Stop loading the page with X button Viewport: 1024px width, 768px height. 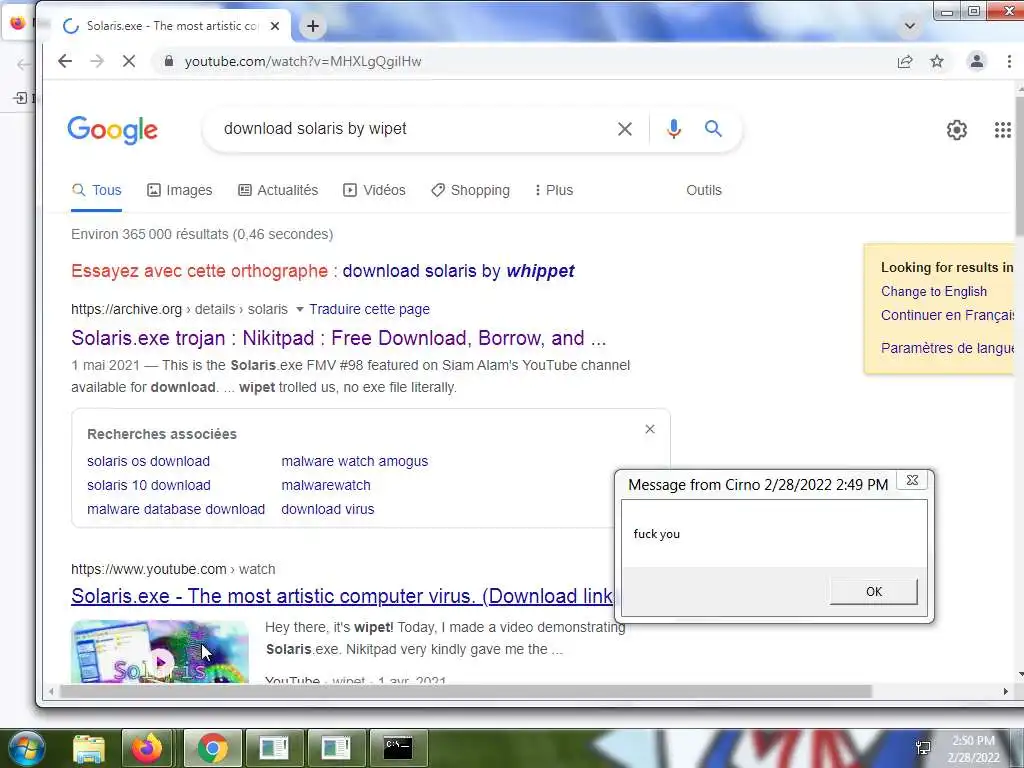point(129,61)
